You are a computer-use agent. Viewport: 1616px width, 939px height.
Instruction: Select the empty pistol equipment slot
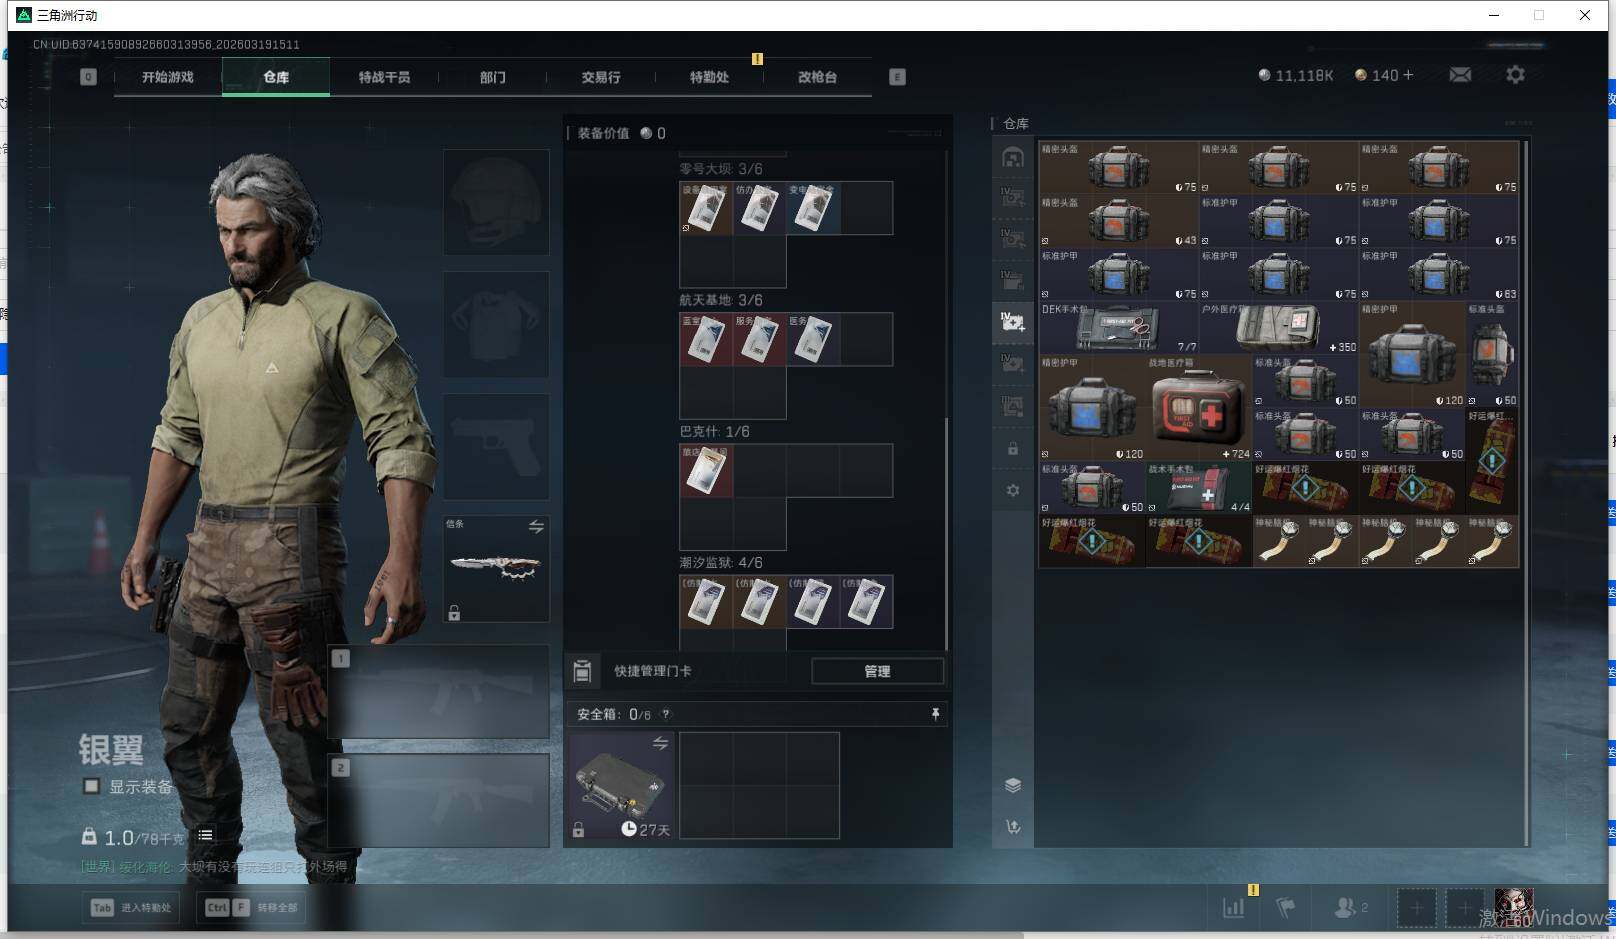pos(496,447)
